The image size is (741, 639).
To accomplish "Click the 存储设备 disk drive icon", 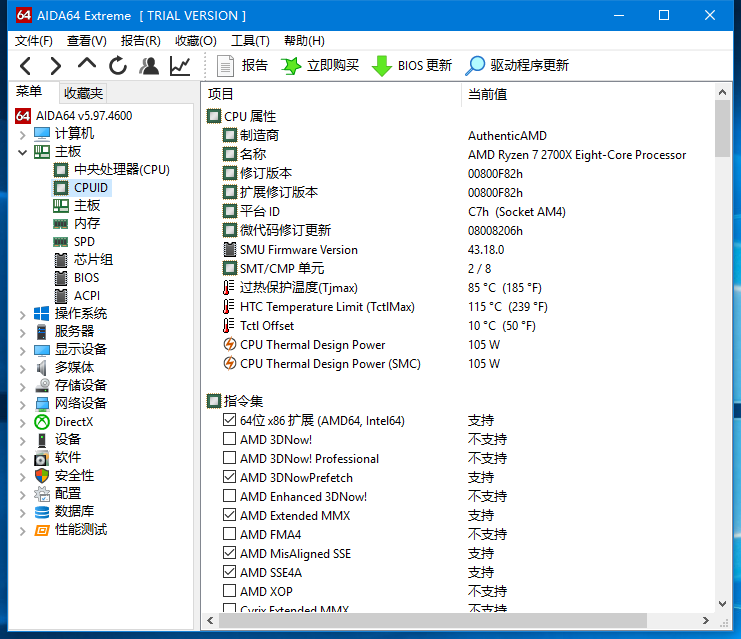I will coord(42,385).
